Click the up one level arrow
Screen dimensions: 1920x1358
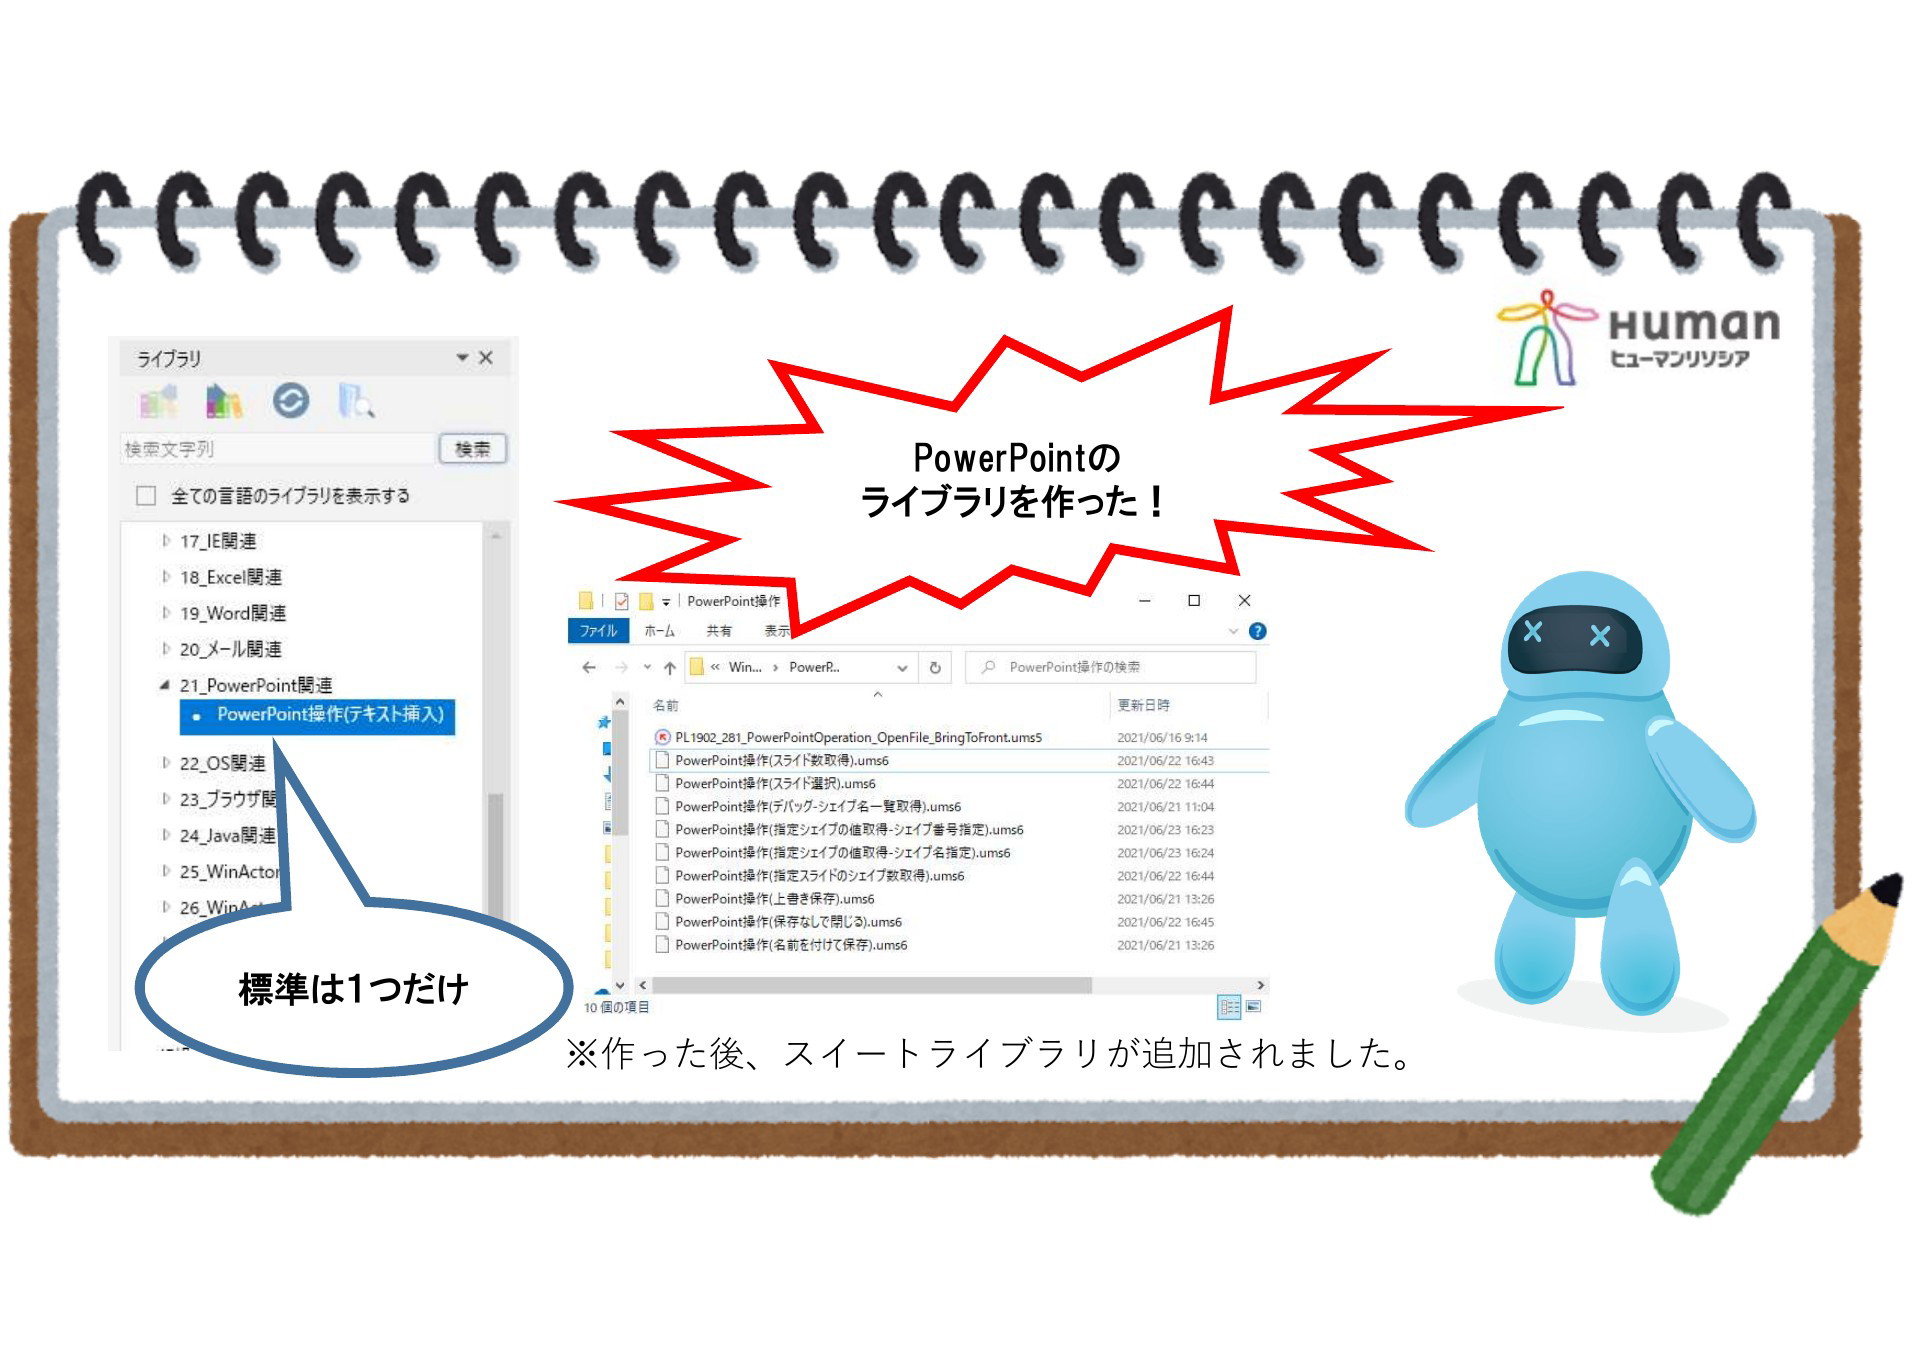coord(670,667)
